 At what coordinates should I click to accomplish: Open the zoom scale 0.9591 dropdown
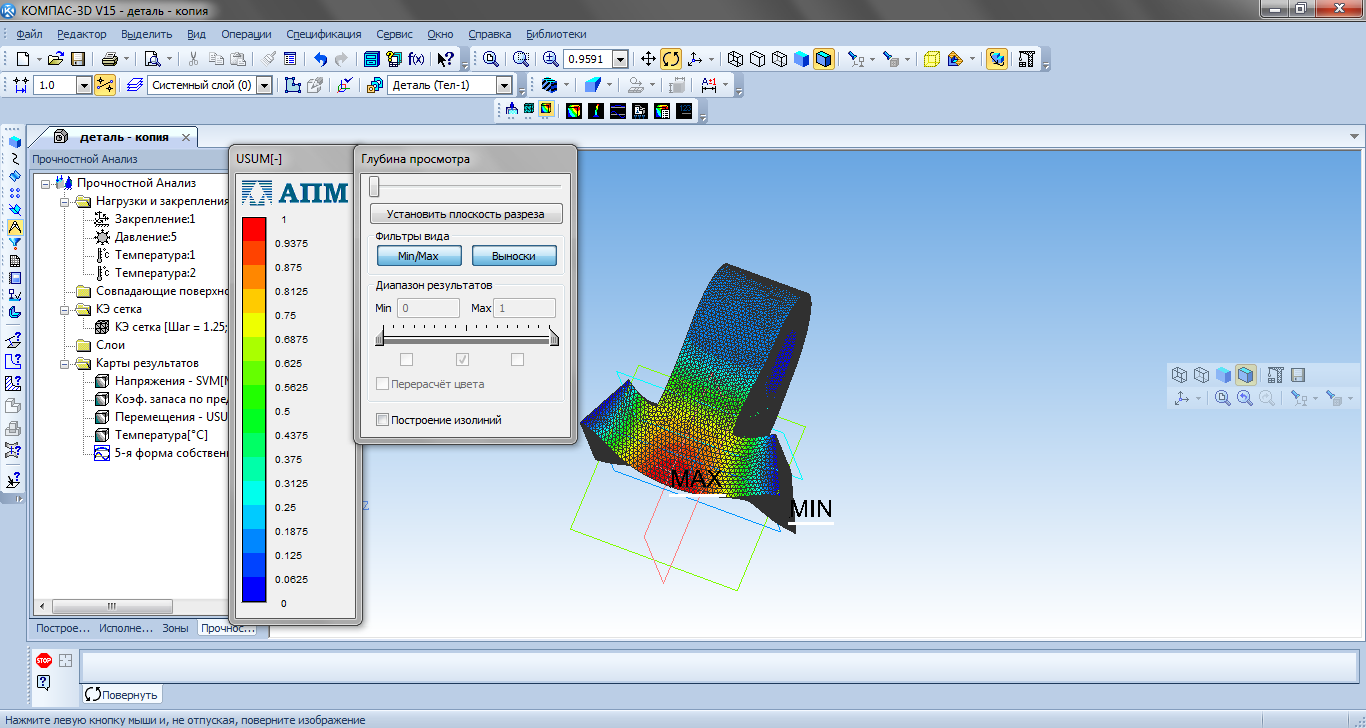coord(620,59)
